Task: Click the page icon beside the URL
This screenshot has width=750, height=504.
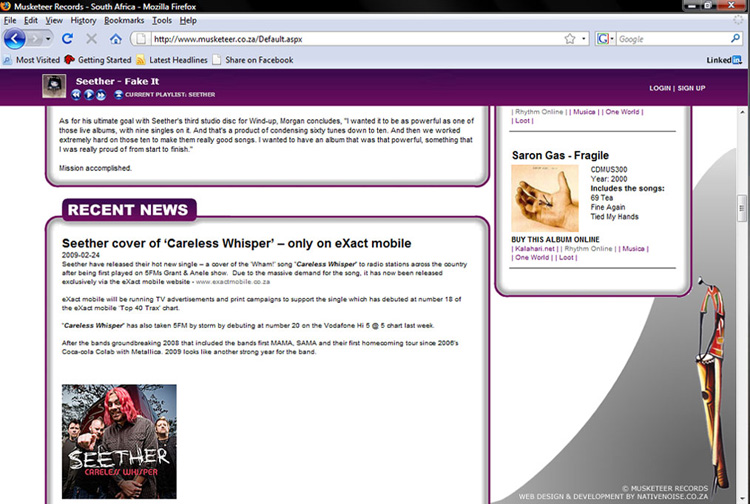Action: pyautogui.click(x=141, y=39)
